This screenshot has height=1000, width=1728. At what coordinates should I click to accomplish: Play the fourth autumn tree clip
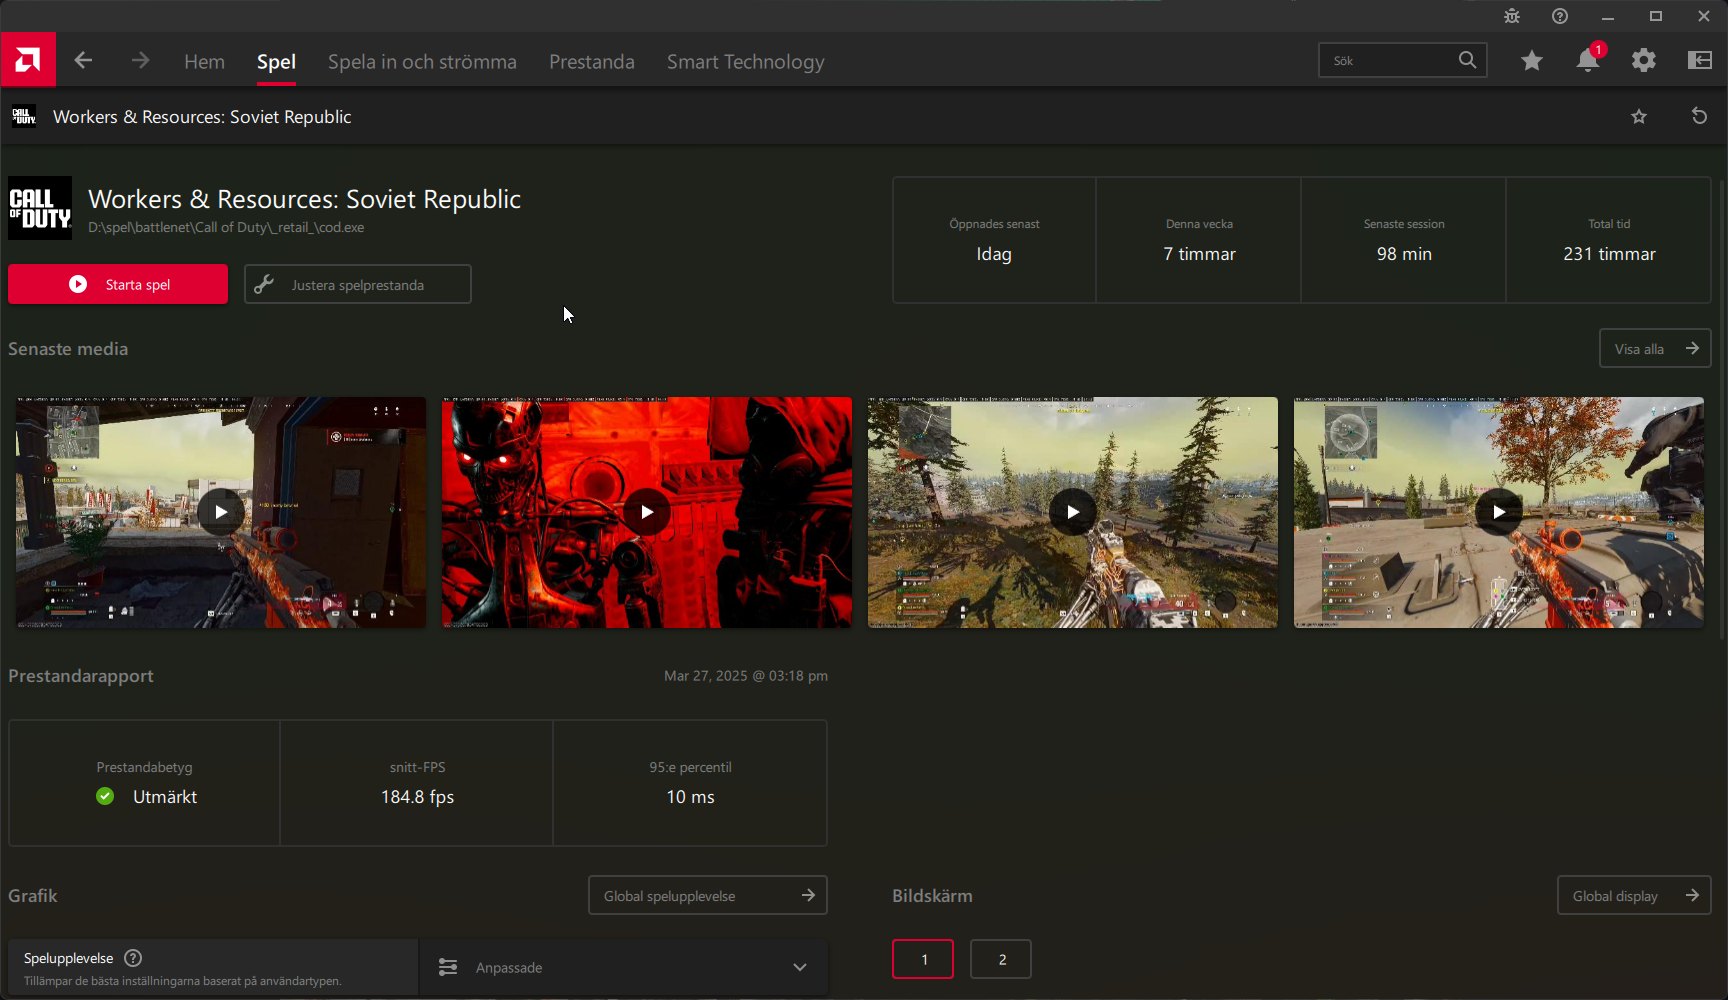pyautogui.click(x=1499, y=512)
